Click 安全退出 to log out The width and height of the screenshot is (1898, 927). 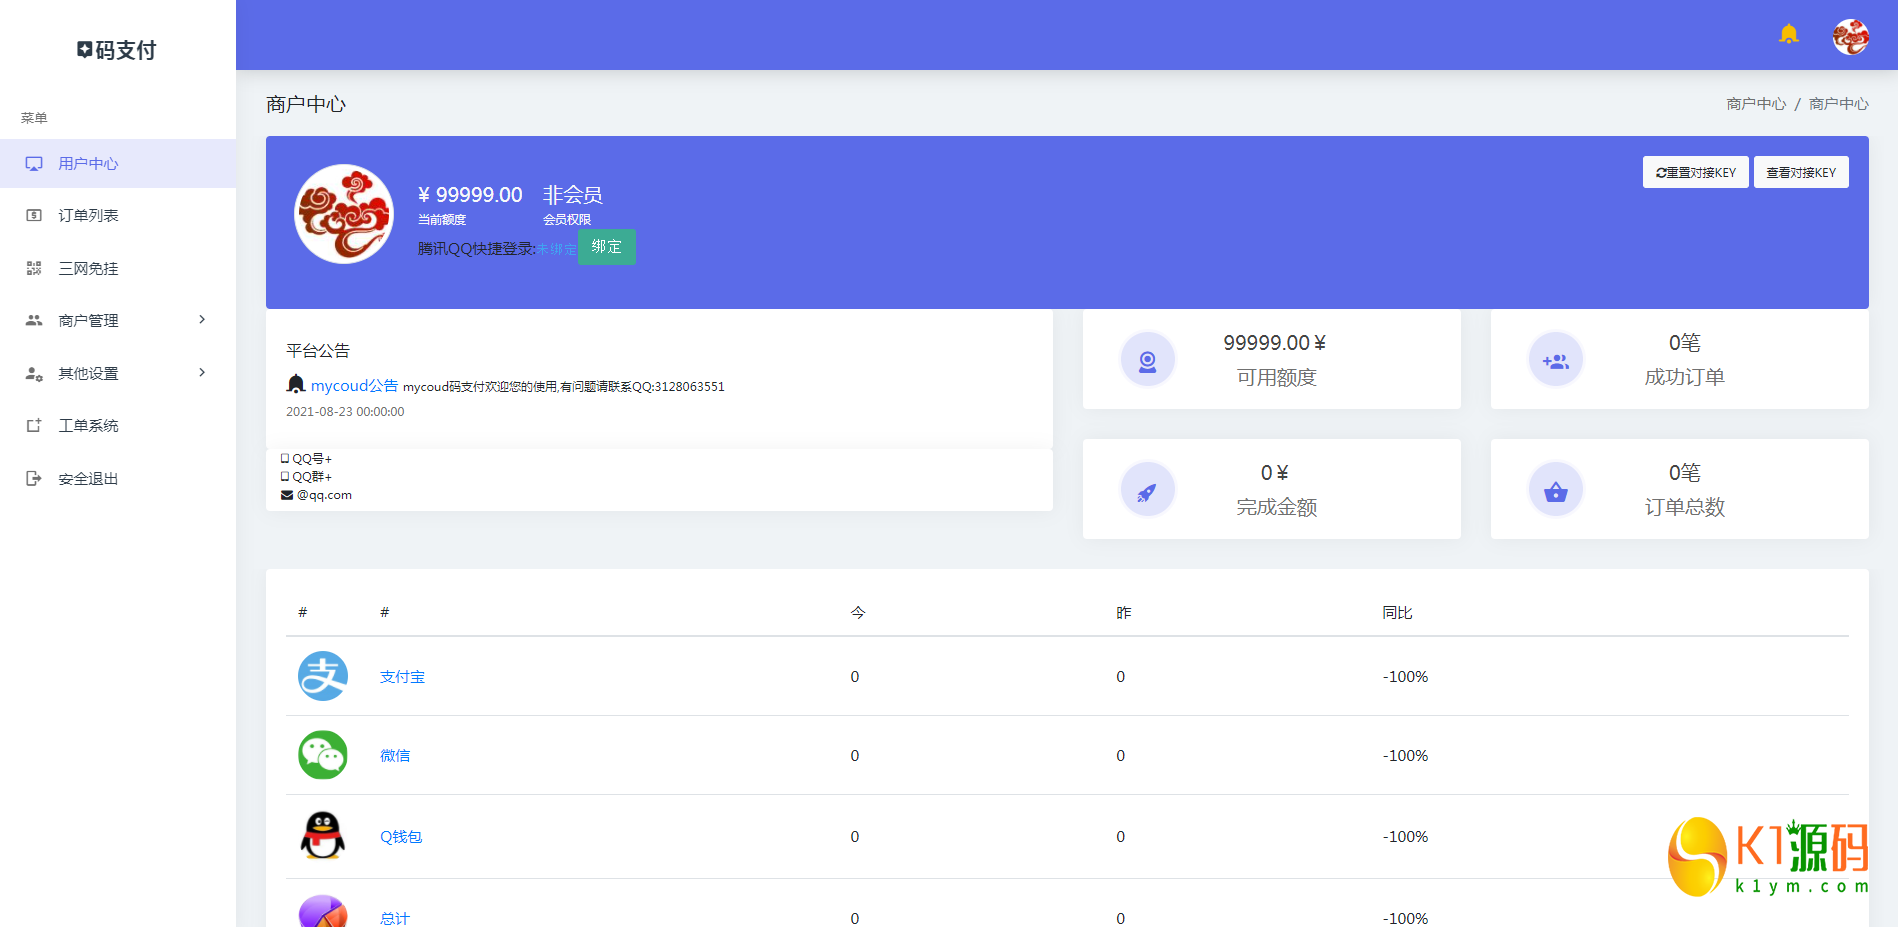tap(88, 478)
